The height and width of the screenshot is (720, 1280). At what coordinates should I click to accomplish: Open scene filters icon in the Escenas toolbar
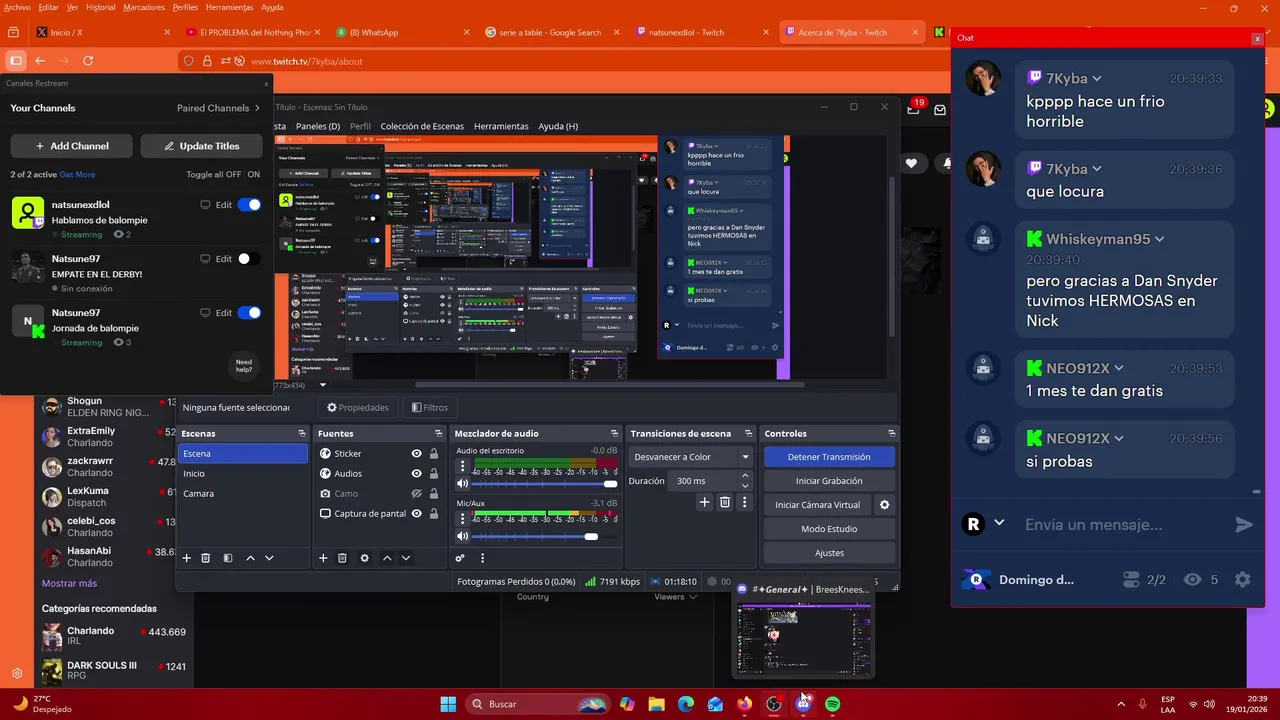(x=228, y=558)
